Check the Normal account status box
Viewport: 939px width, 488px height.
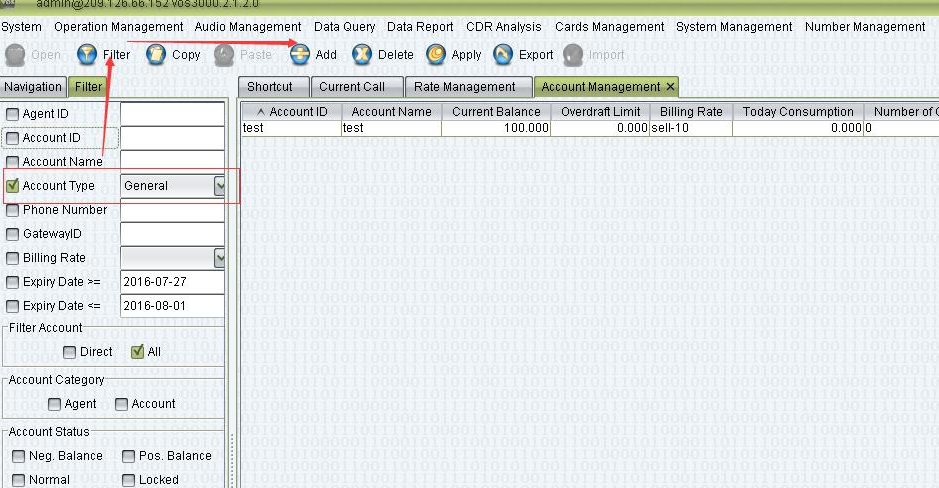coord(18,480)
